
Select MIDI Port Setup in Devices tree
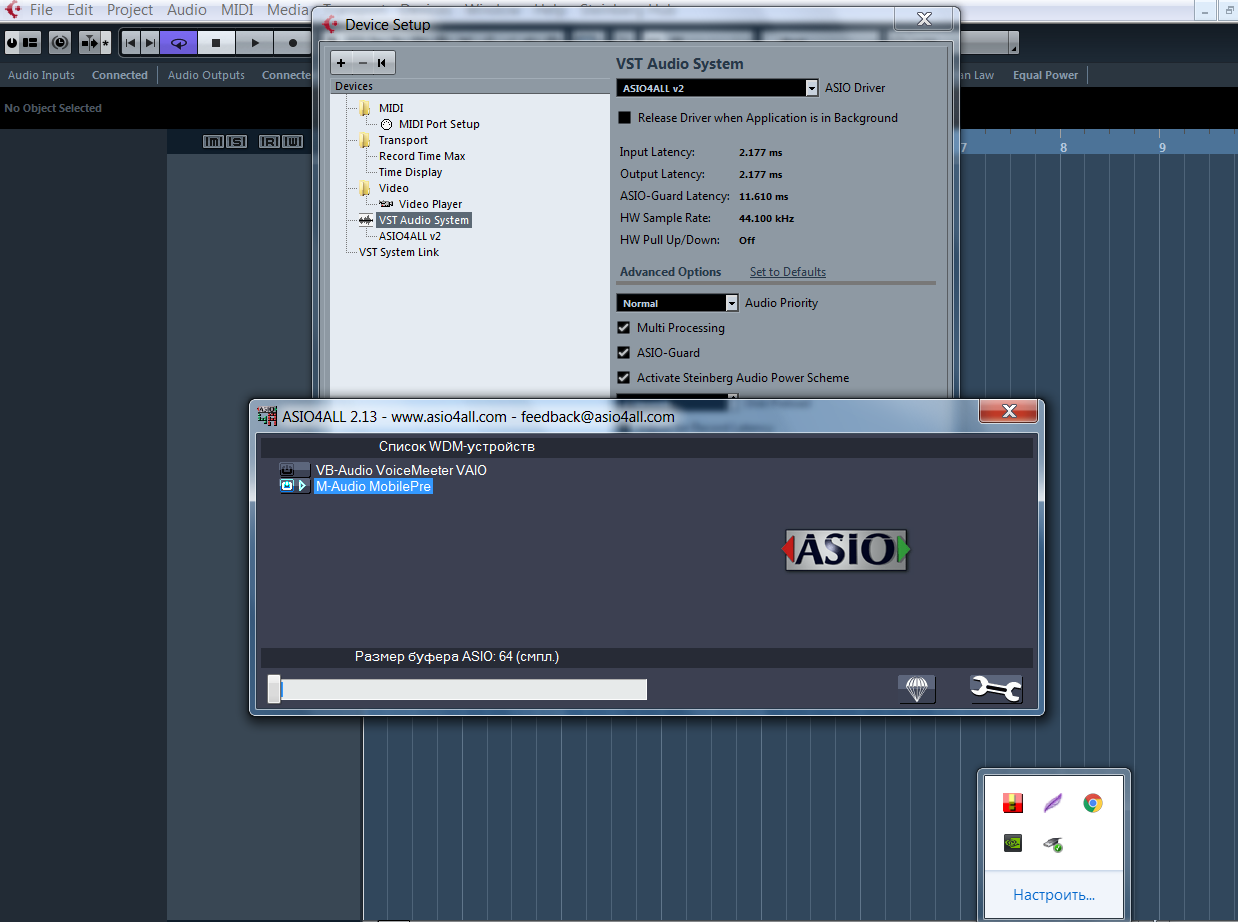tap(439, 124)
